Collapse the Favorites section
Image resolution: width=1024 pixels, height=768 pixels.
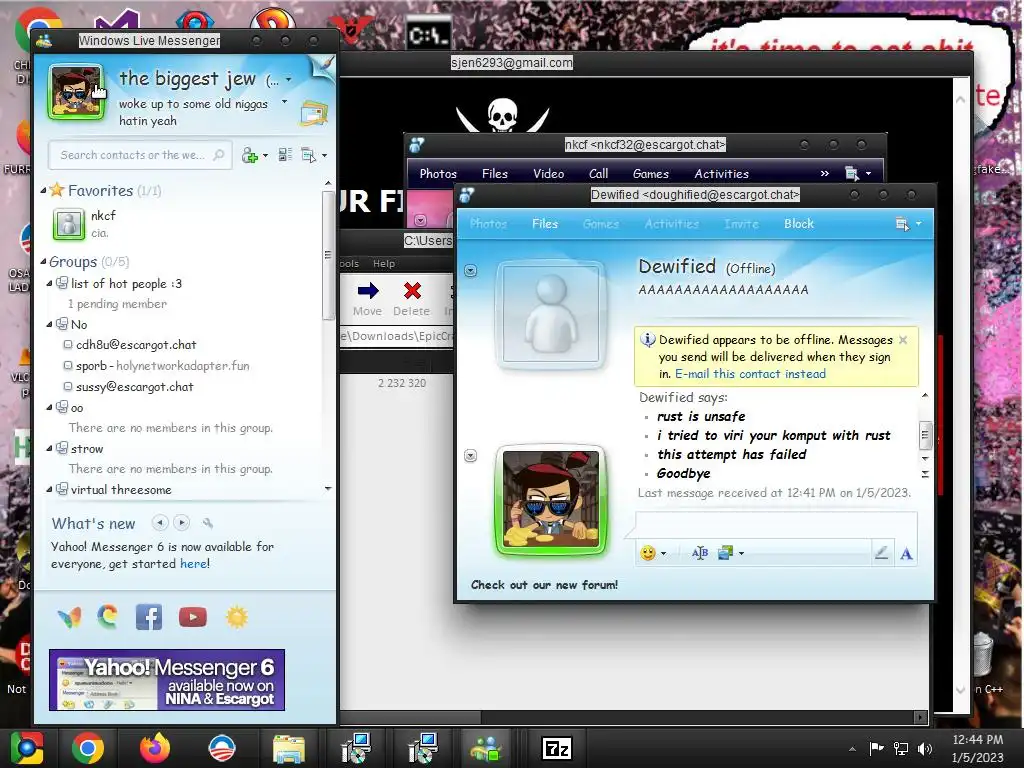pos(43,191)
